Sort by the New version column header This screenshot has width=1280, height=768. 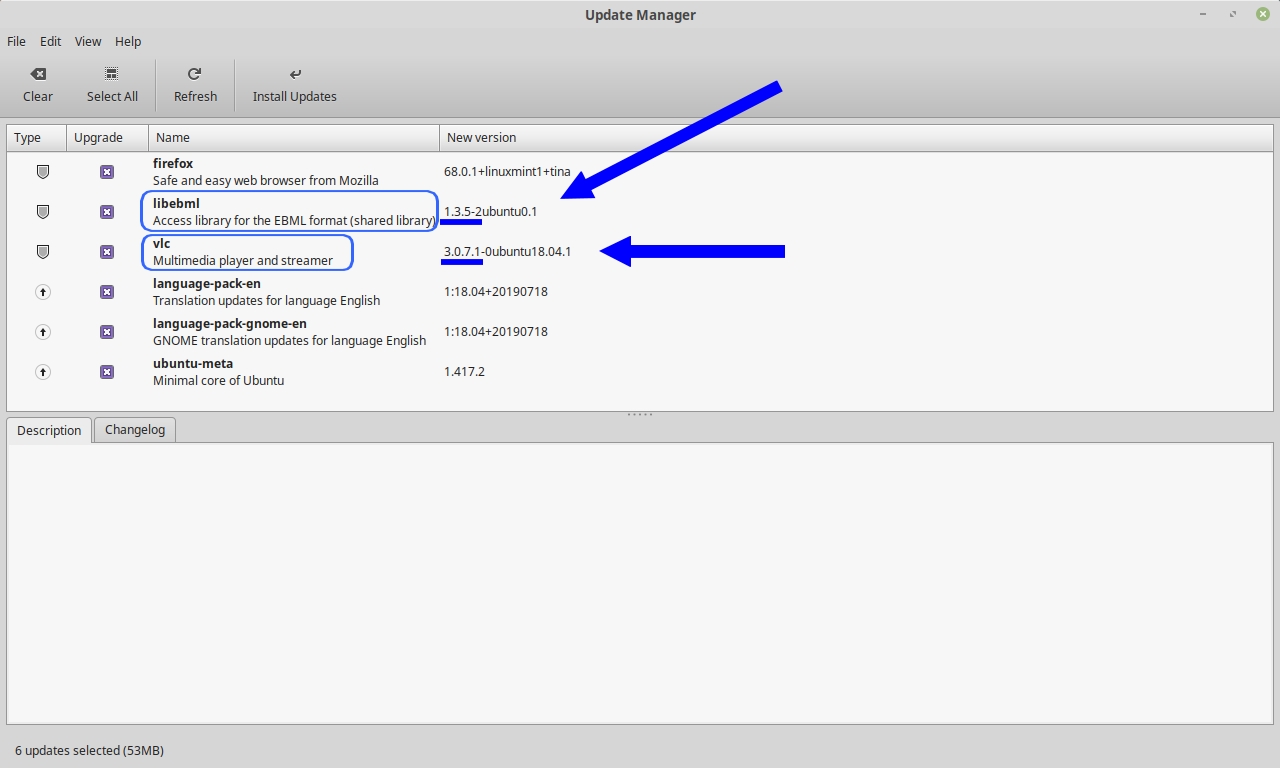(856, 137)
